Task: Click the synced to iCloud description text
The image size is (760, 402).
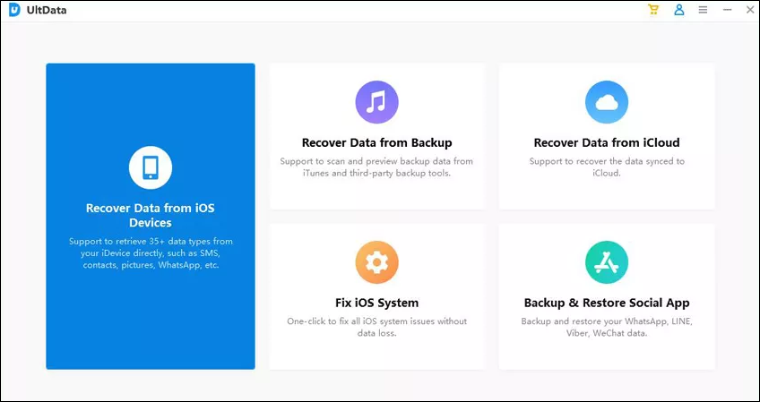Action: pos(607,167)
